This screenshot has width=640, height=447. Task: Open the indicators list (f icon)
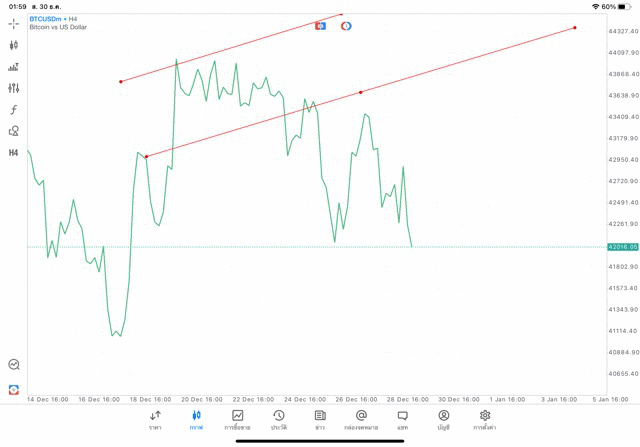coord(14,110)
